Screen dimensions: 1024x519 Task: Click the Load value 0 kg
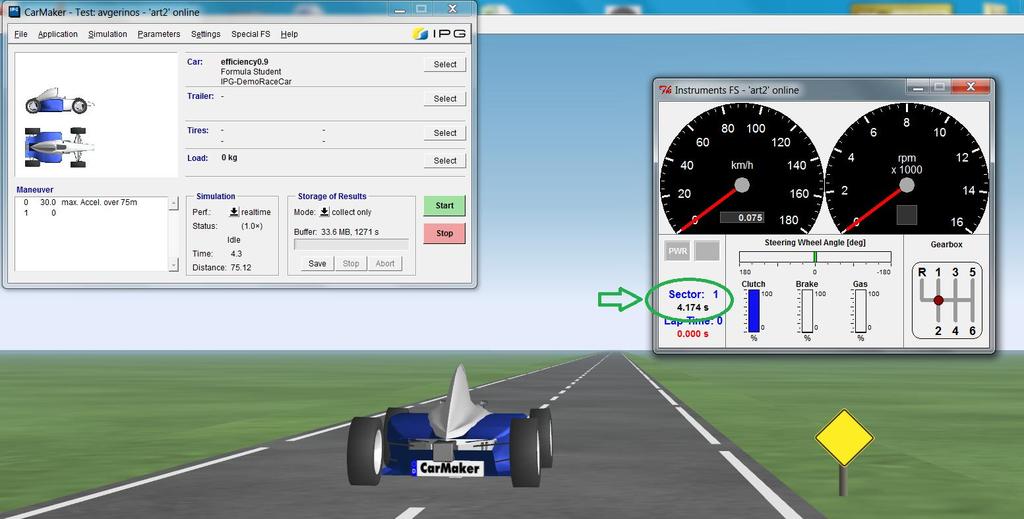click(x=229, y=158)
